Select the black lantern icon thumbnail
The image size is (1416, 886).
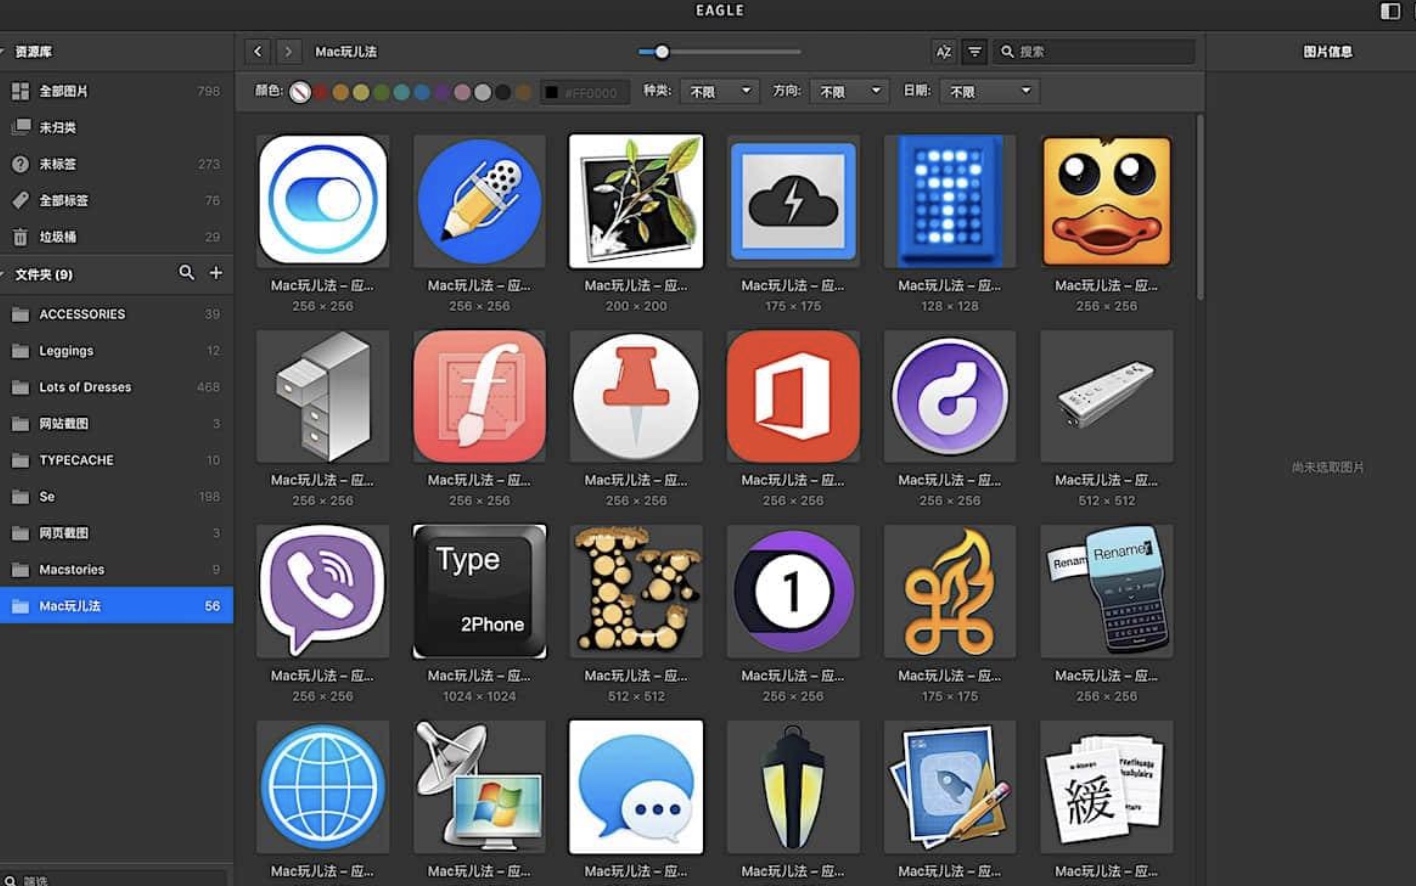[x=793, y=787]
